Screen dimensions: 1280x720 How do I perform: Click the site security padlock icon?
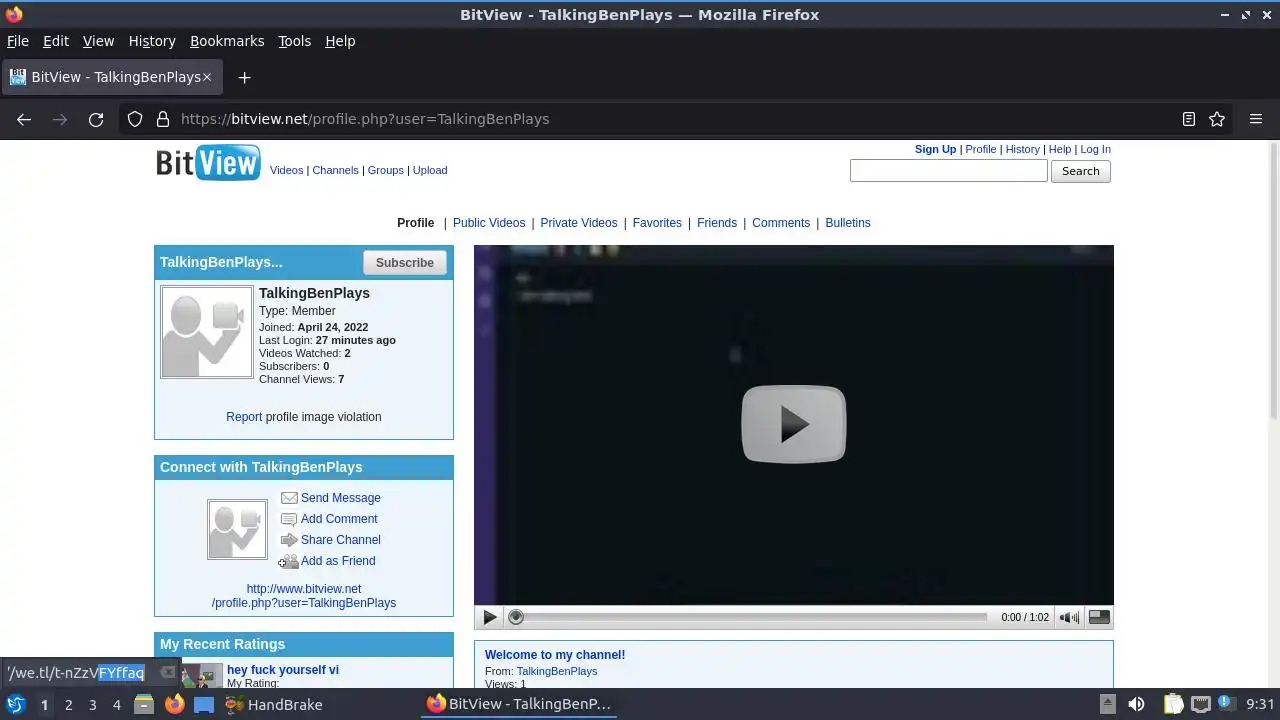[163, 119]
